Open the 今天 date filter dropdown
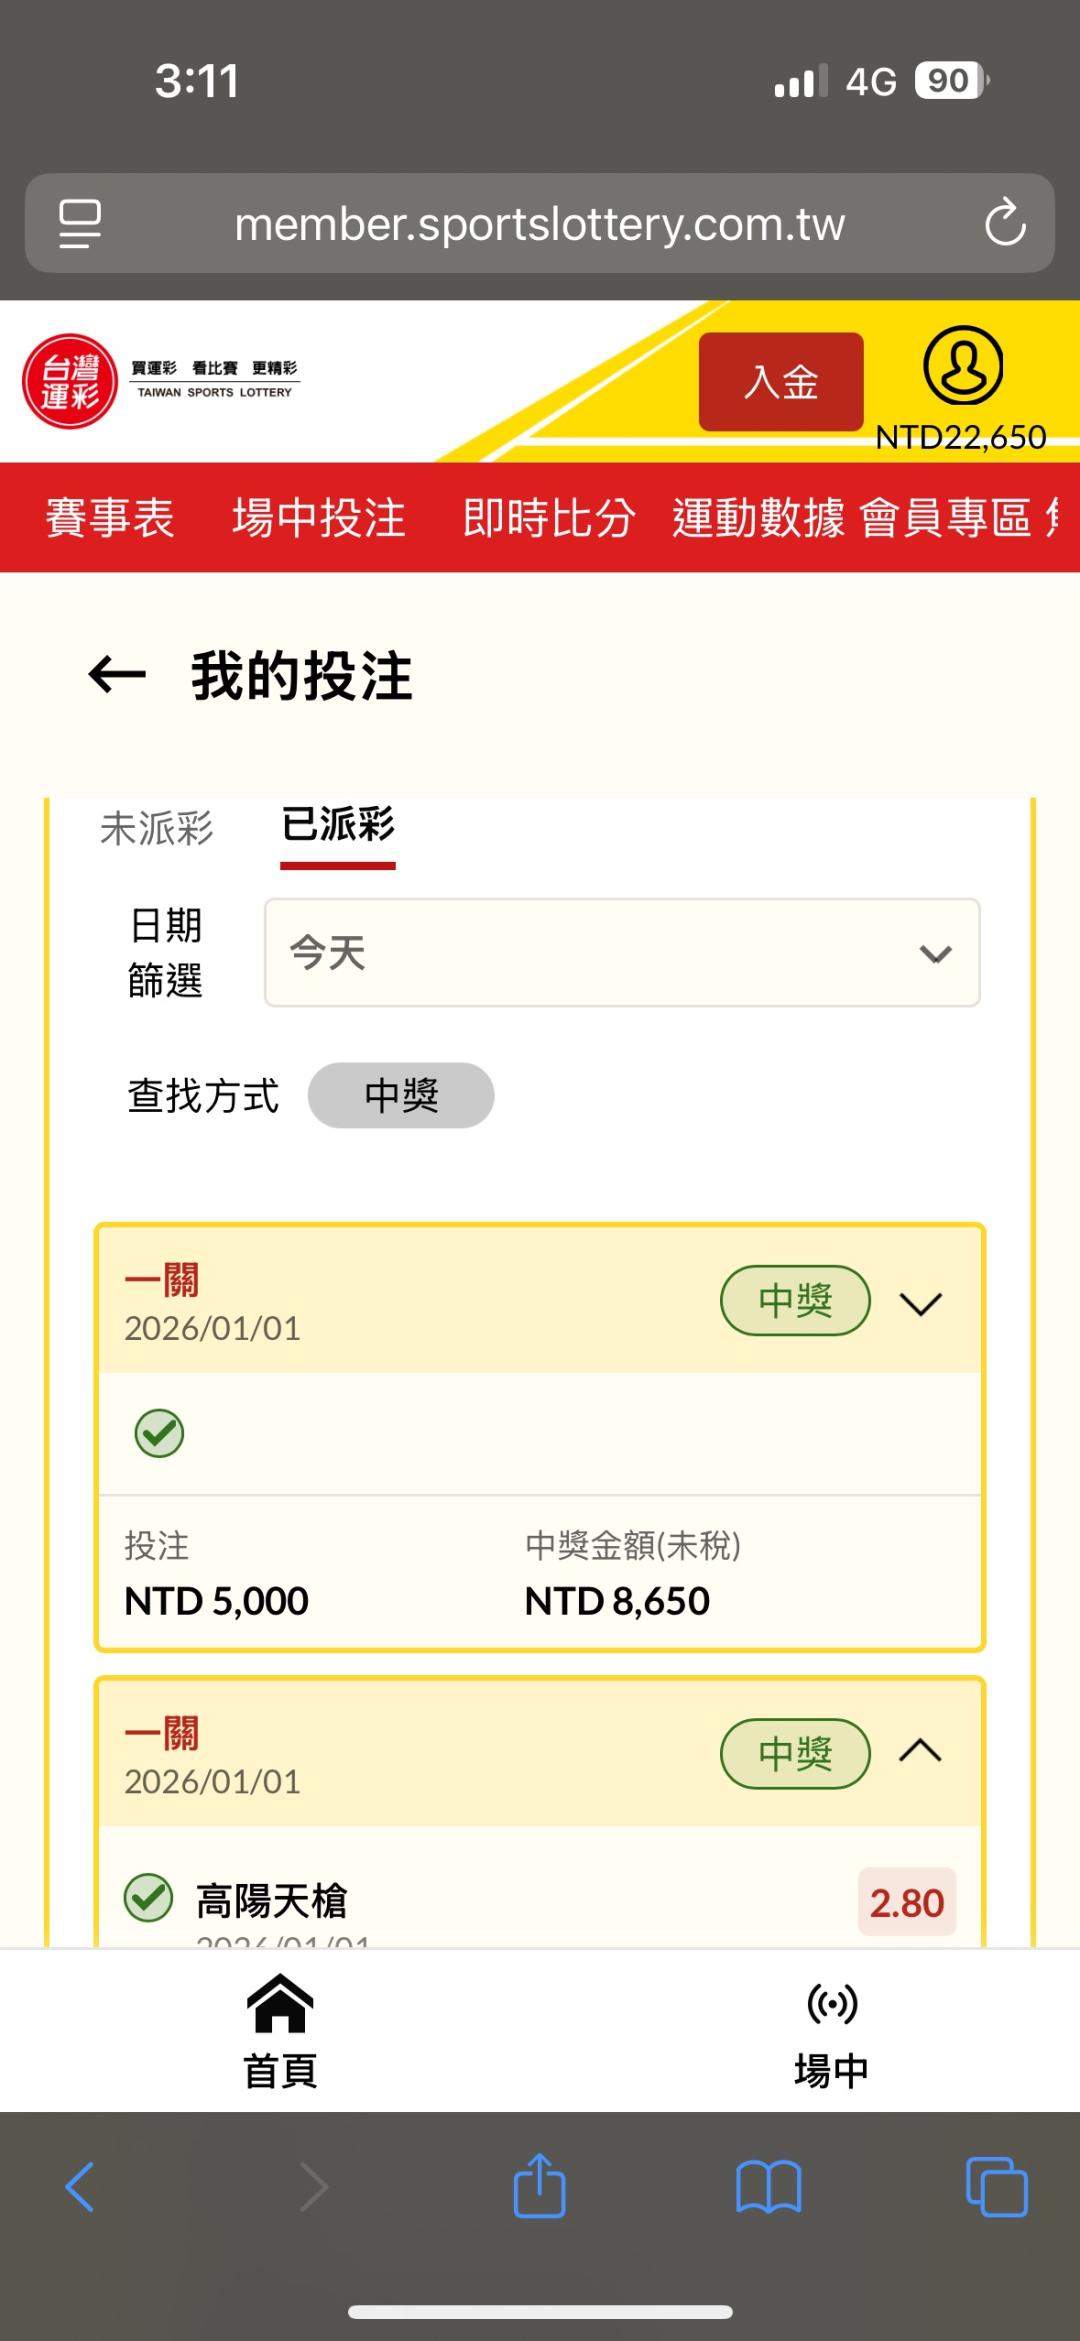Screen dimensions: 1080x2341 click(x=621, y=953)
